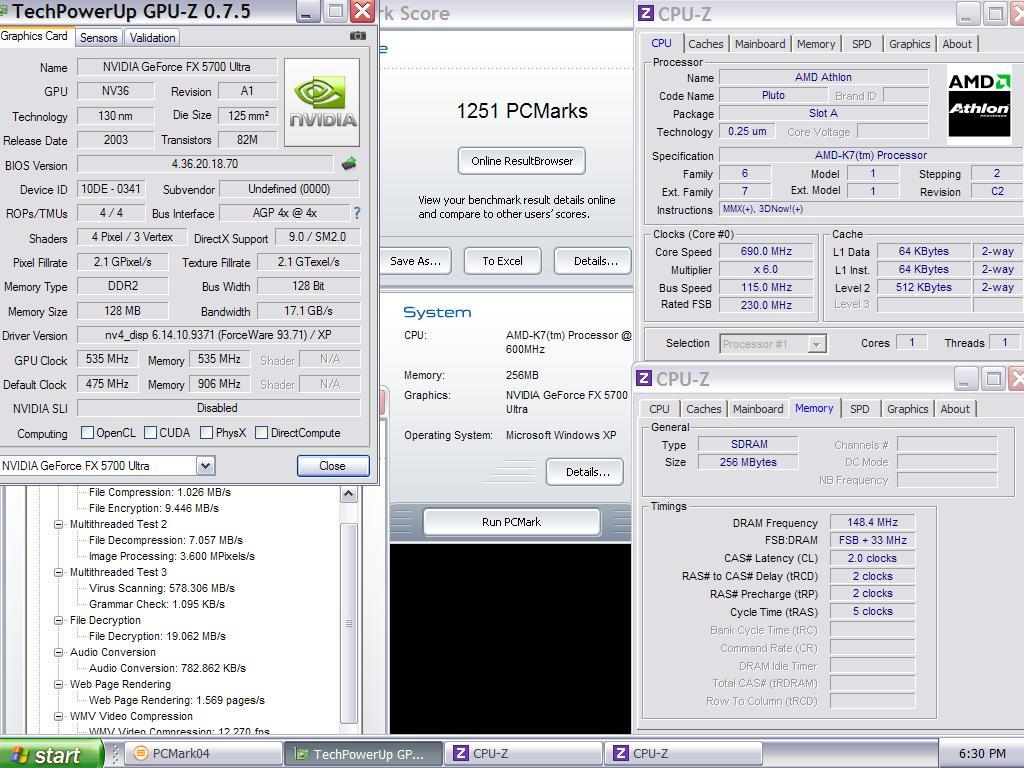Click the Z icon of upper CPU-Z title bar
The image size is (1024, 768).
pos(645,13)
